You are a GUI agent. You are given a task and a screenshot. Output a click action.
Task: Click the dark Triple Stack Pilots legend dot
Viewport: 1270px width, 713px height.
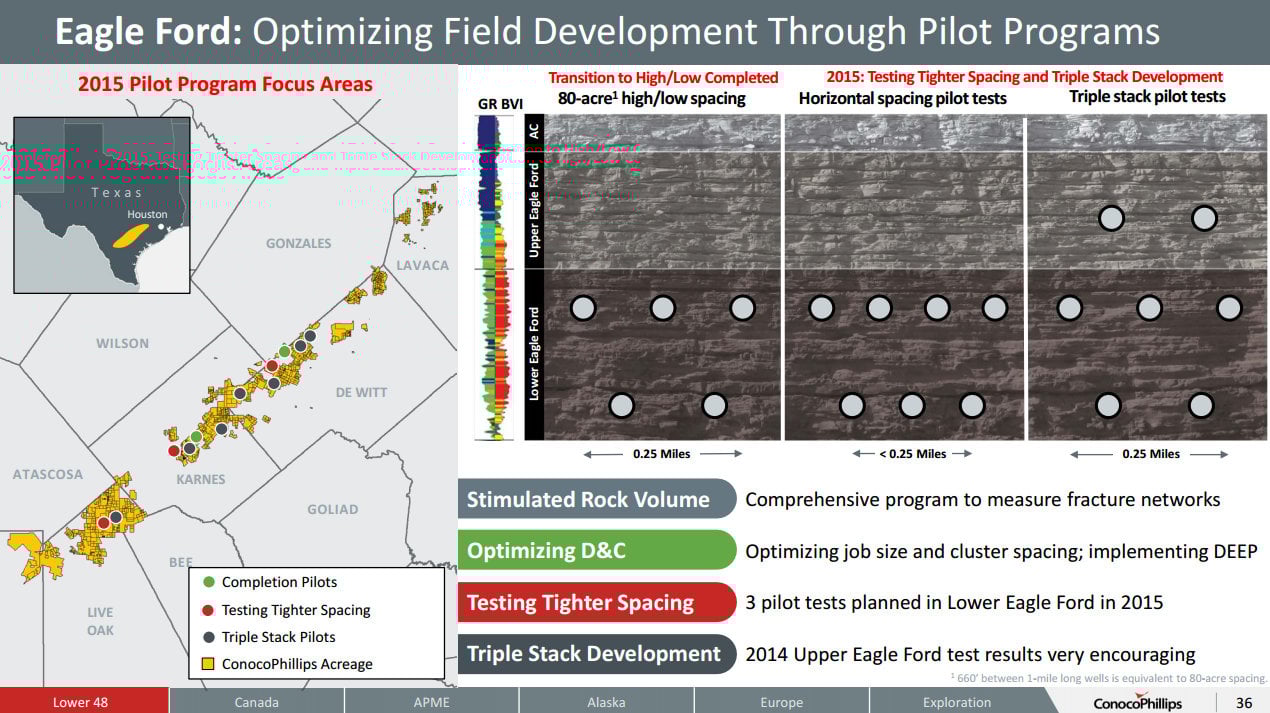click(x=208, y=637)
